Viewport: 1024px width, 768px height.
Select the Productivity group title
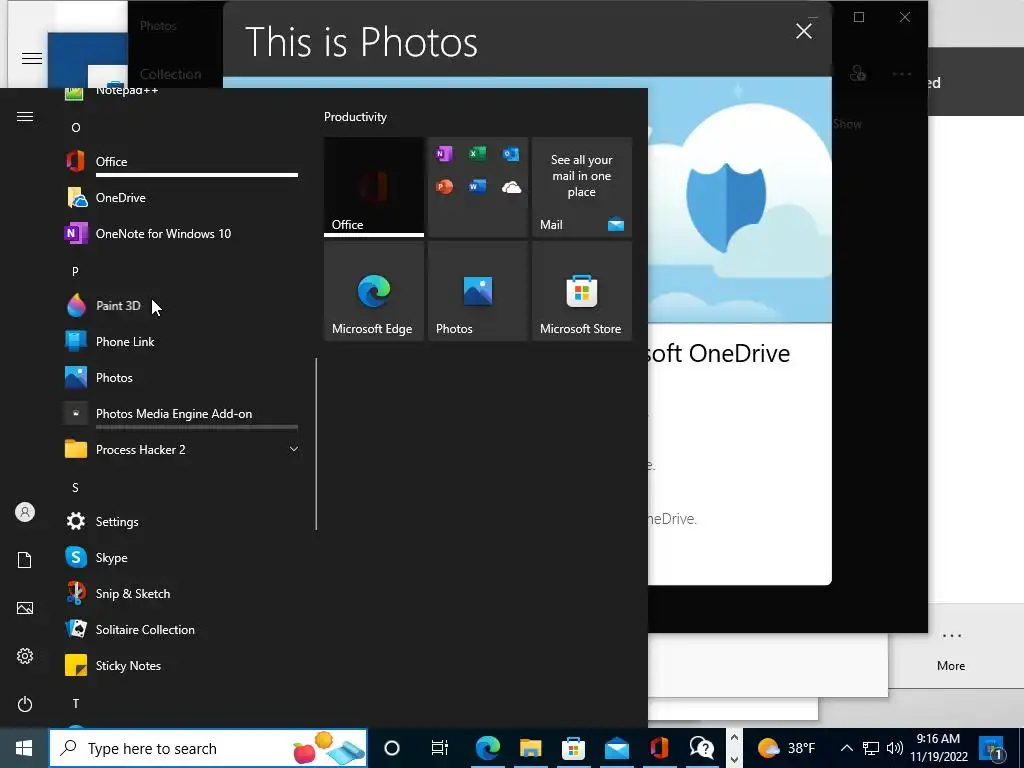tap(355, 117)
